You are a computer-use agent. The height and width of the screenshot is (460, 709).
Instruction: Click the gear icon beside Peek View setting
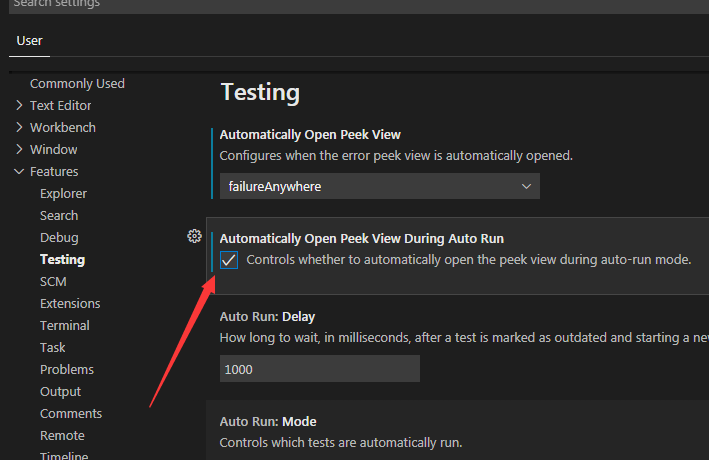tap(195, 237)
